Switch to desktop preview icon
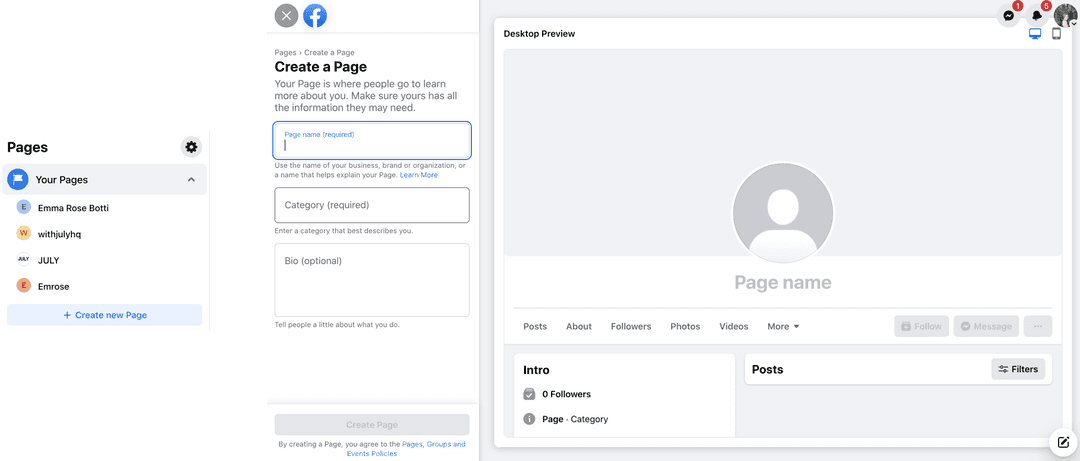 (x=1035, y=34)
